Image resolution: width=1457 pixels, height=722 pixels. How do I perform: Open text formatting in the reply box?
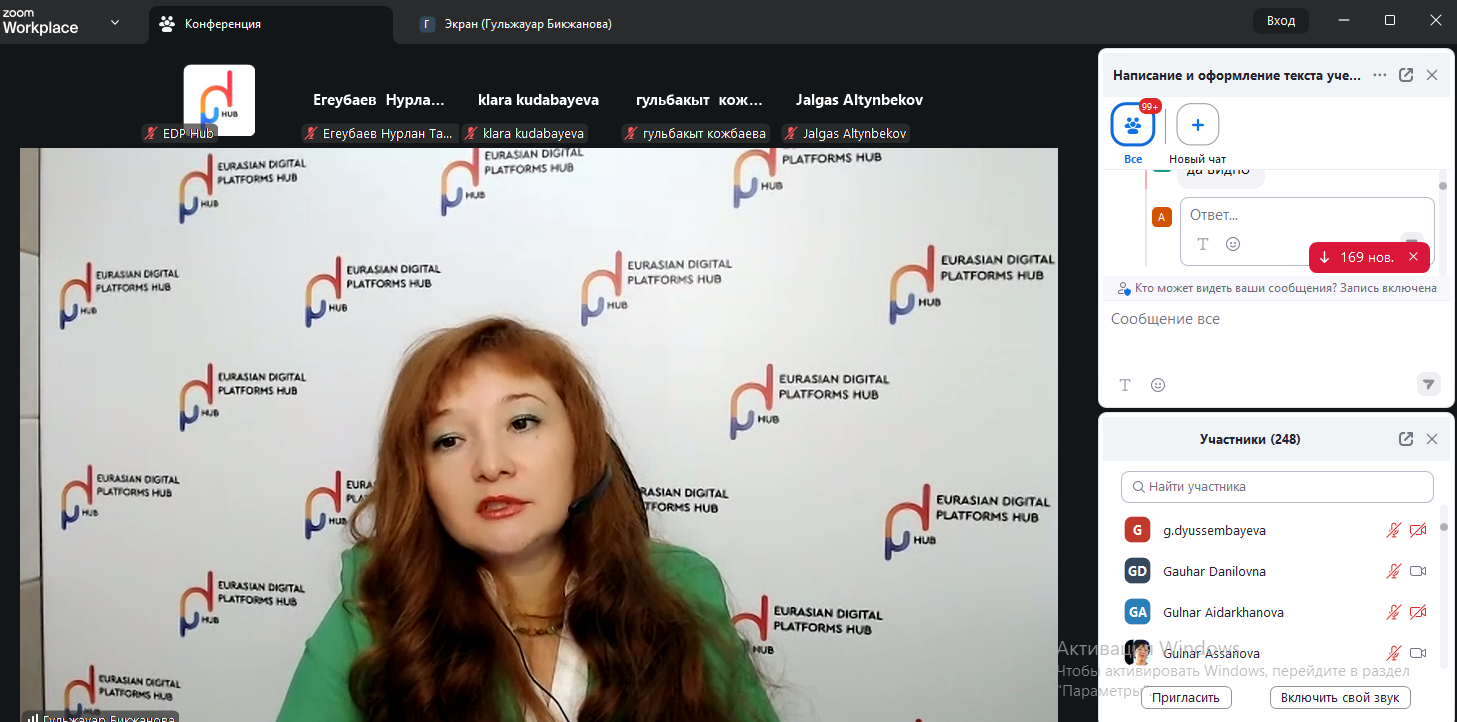click(1203, 244)
